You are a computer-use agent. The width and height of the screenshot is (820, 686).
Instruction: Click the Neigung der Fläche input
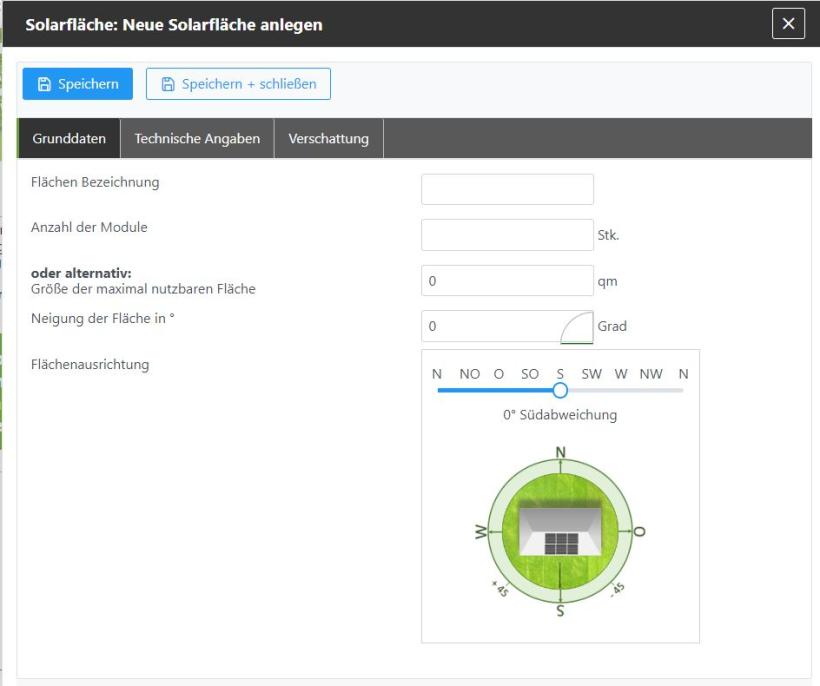(490, 326)
